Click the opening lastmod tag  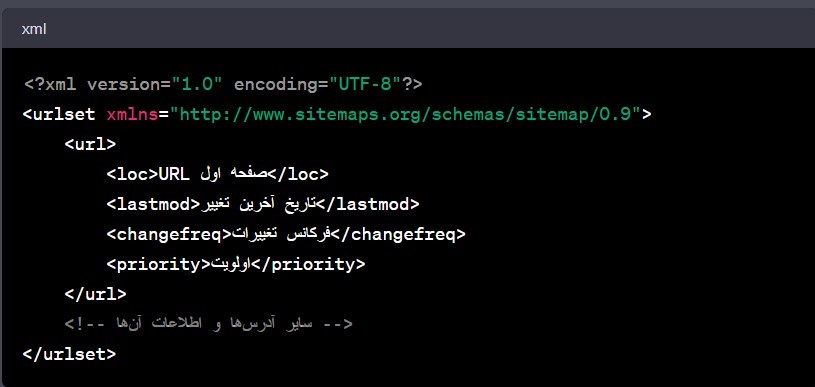tap(153, 205)
